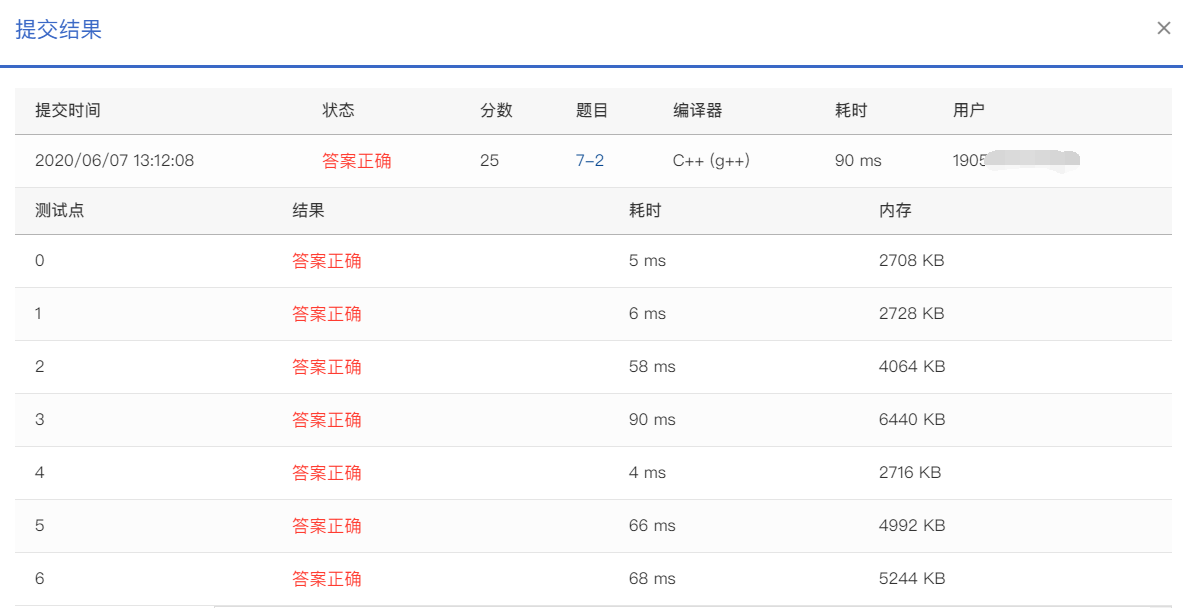The height and width of the screenshot is (608, 1183).
Task: Click 答案正确 result for test point 0
Action: 327,261
